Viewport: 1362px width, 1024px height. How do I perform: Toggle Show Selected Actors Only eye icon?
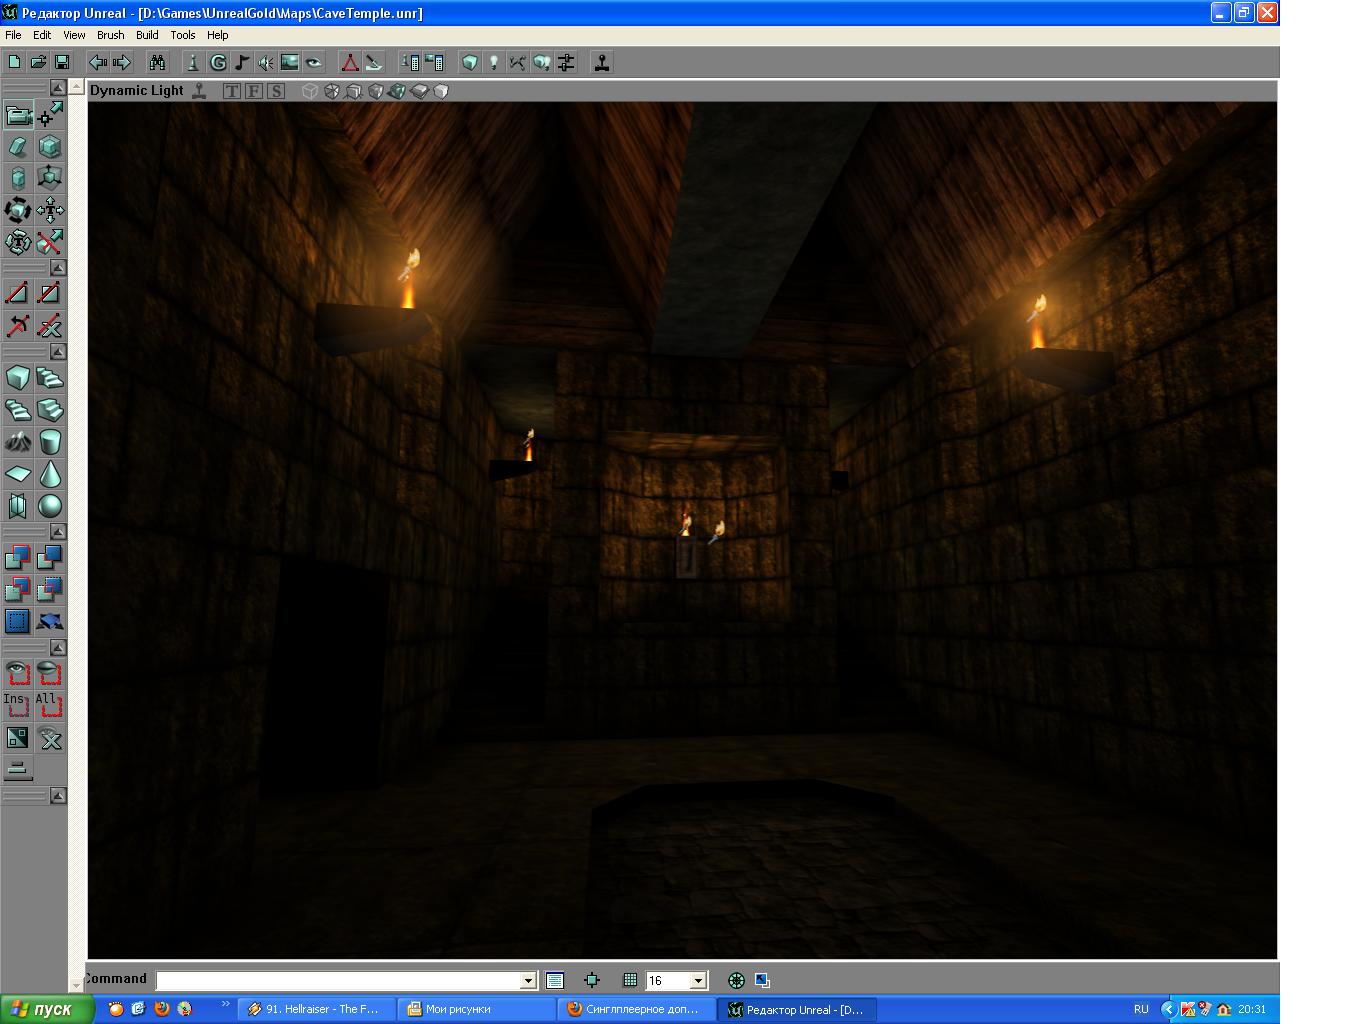pyautogui.click(x=18, y=673)
